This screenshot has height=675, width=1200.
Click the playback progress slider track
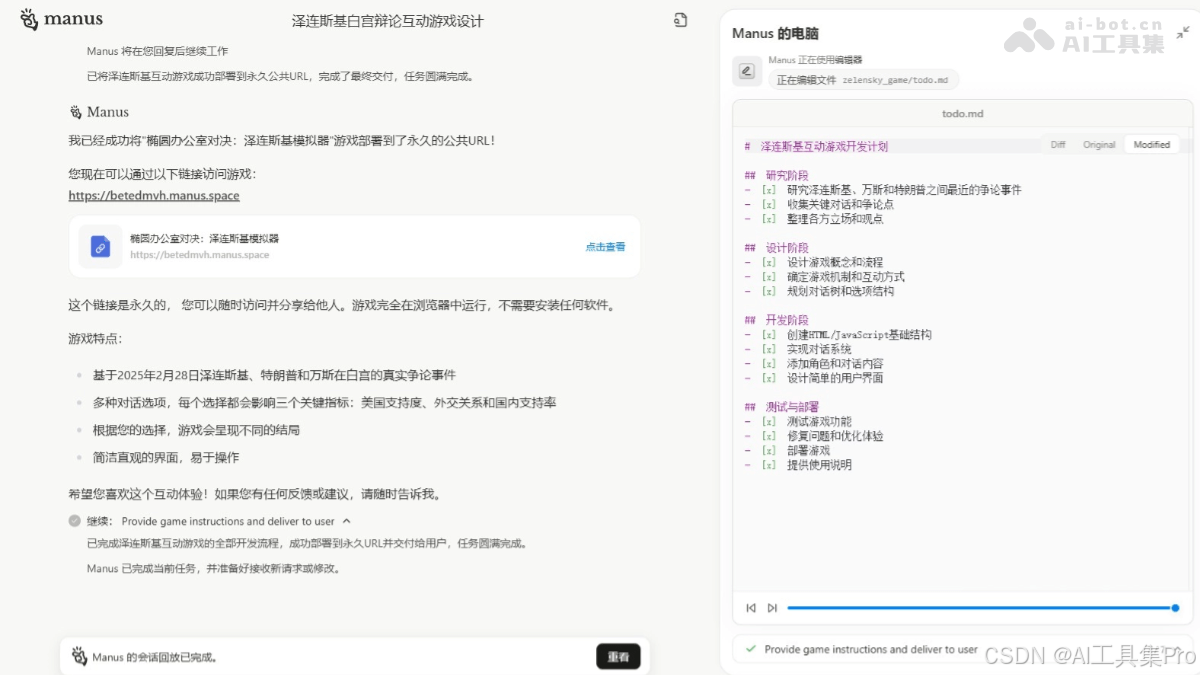point(981,608)
